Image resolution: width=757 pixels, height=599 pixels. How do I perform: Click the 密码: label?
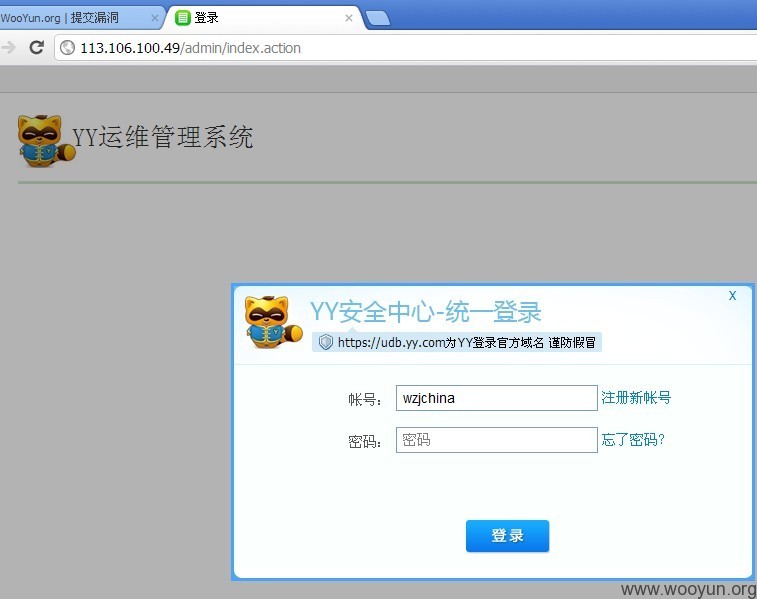(365, 441)
